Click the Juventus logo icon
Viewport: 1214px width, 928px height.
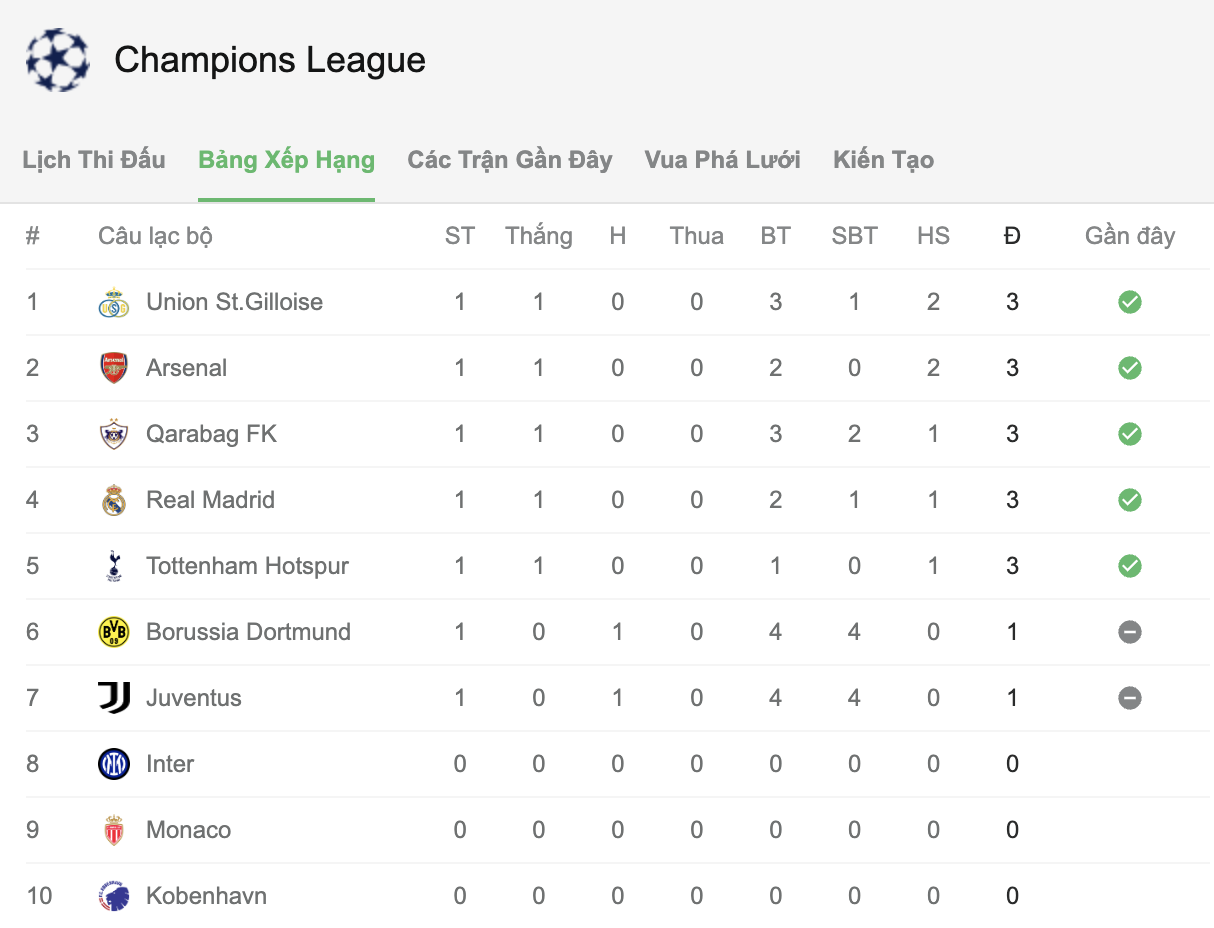tap(114, 698)
